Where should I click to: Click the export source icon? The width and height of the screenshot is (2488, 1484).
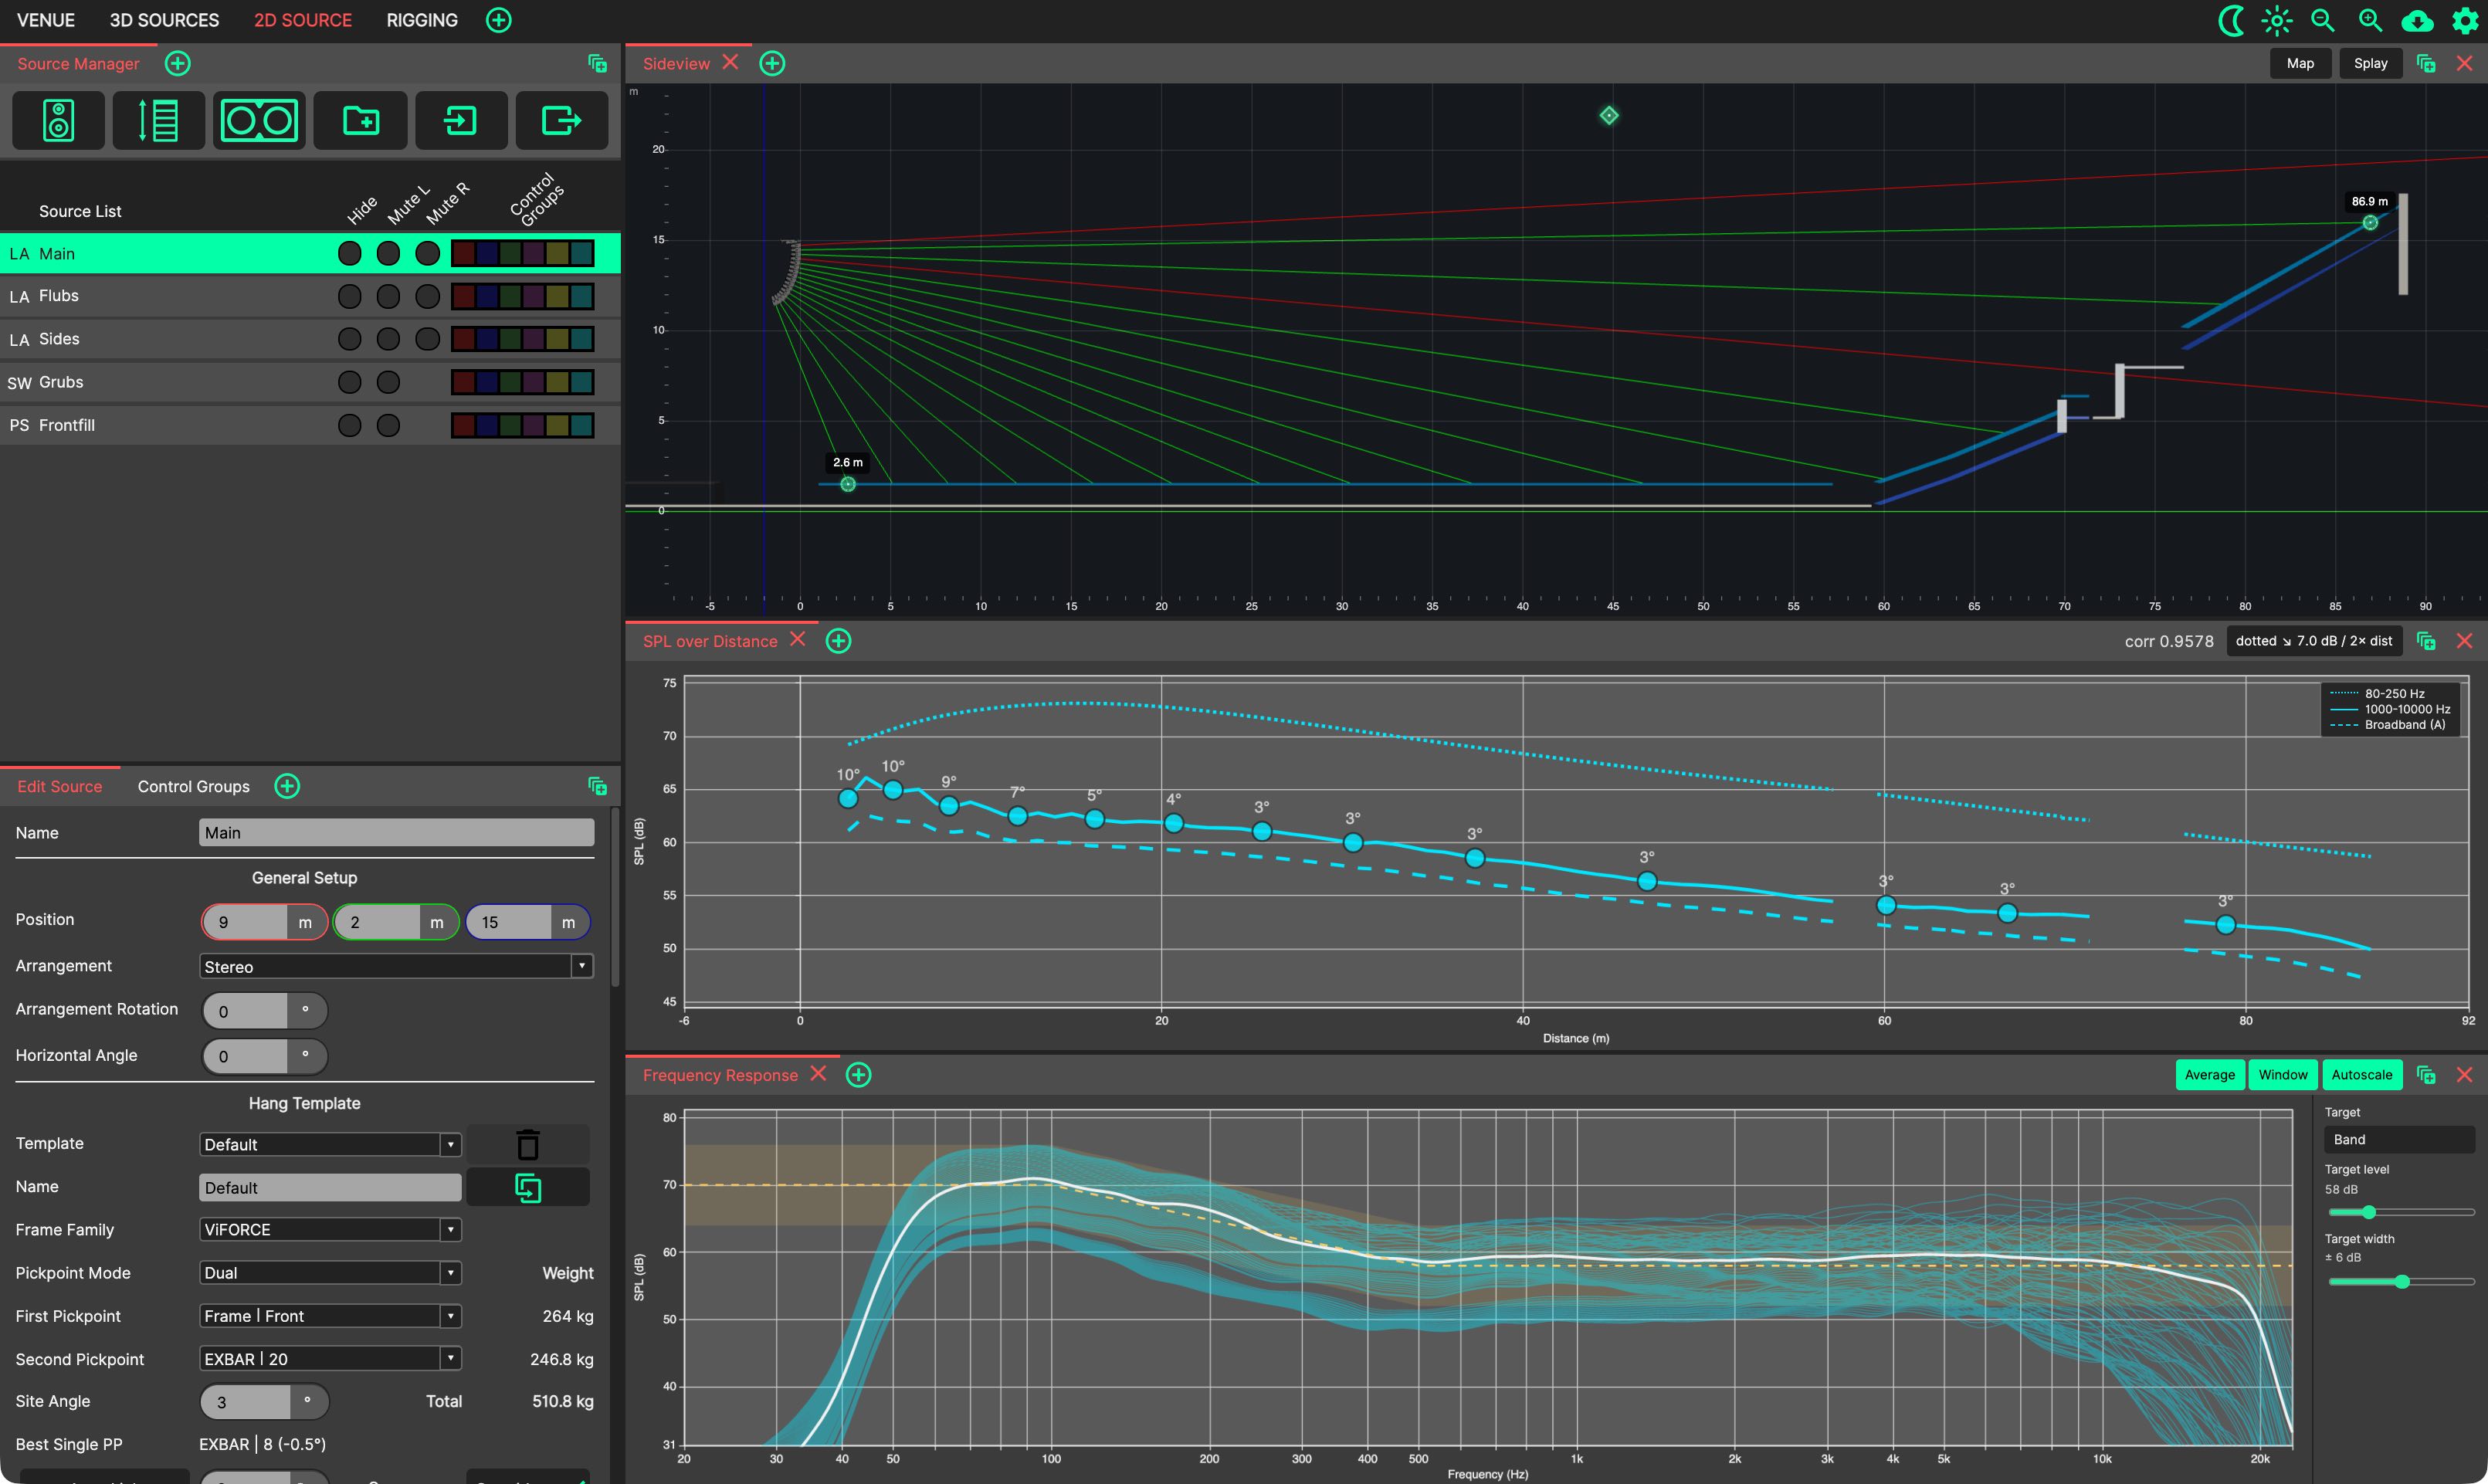tap(562, 121)
